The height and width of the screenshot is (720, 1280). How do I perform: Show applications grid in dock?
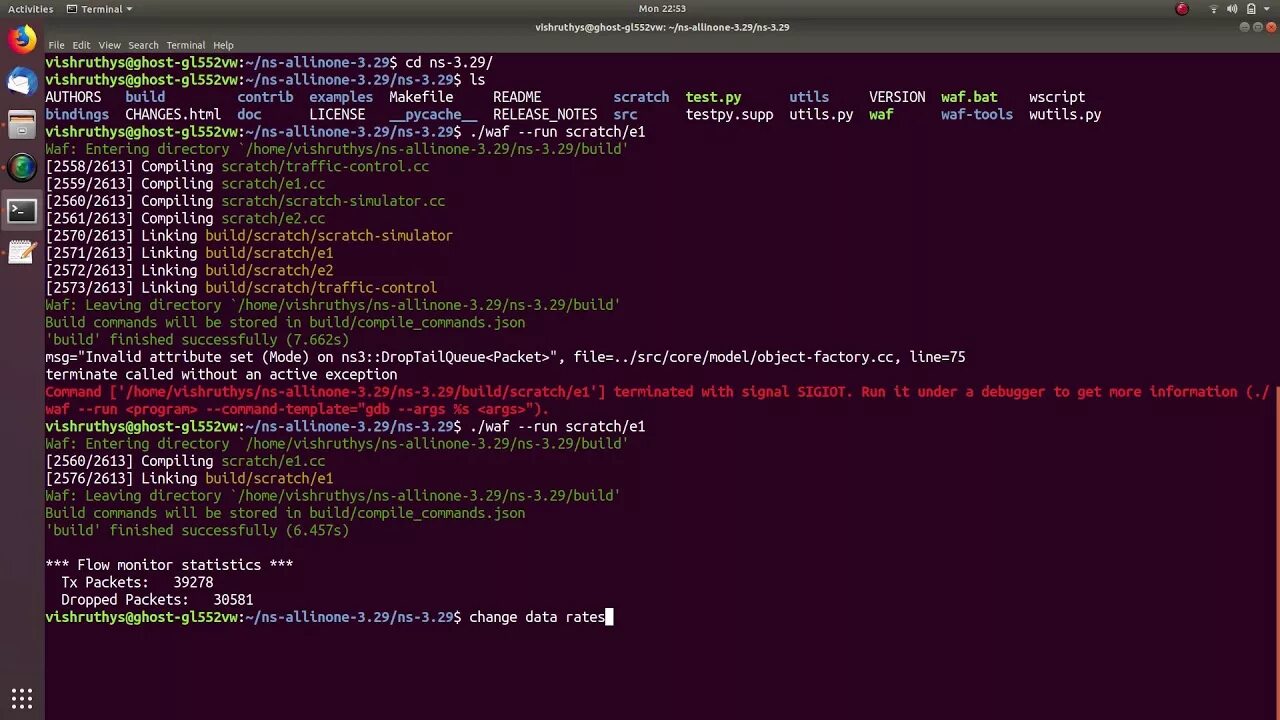(x=22, y=698)
